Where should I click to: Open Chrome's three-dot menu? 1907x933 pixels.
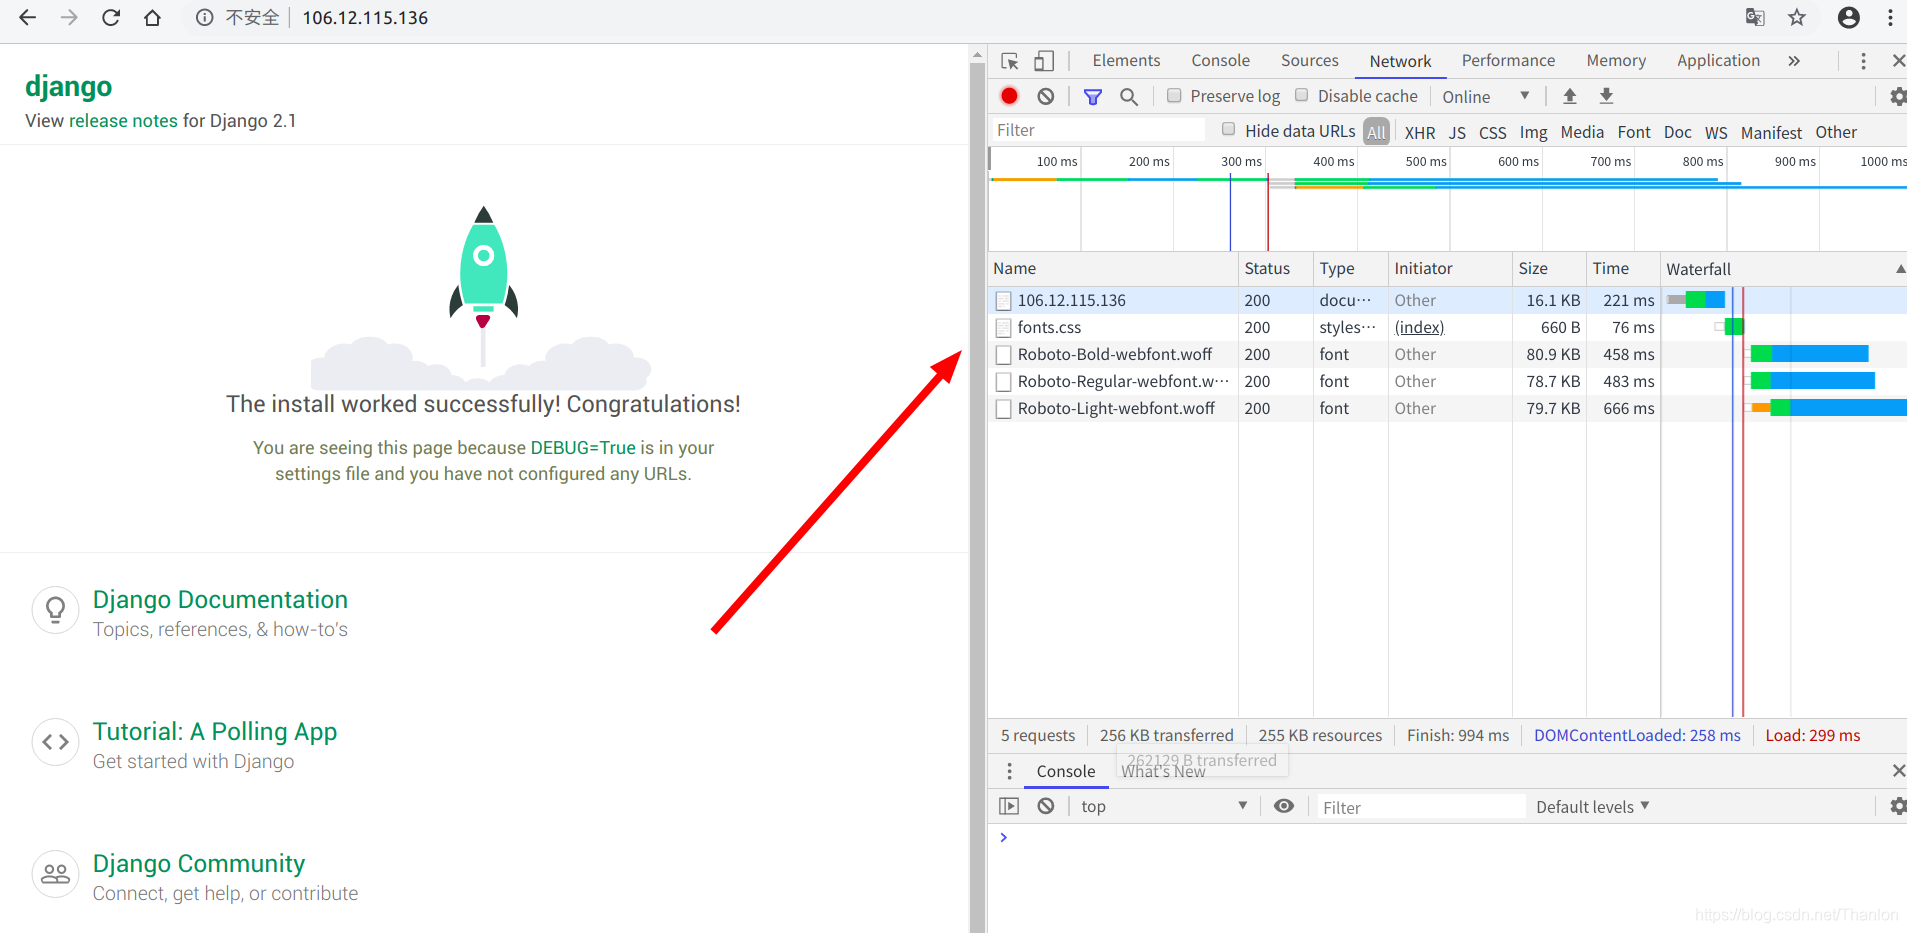click(x=1890, y=17)
